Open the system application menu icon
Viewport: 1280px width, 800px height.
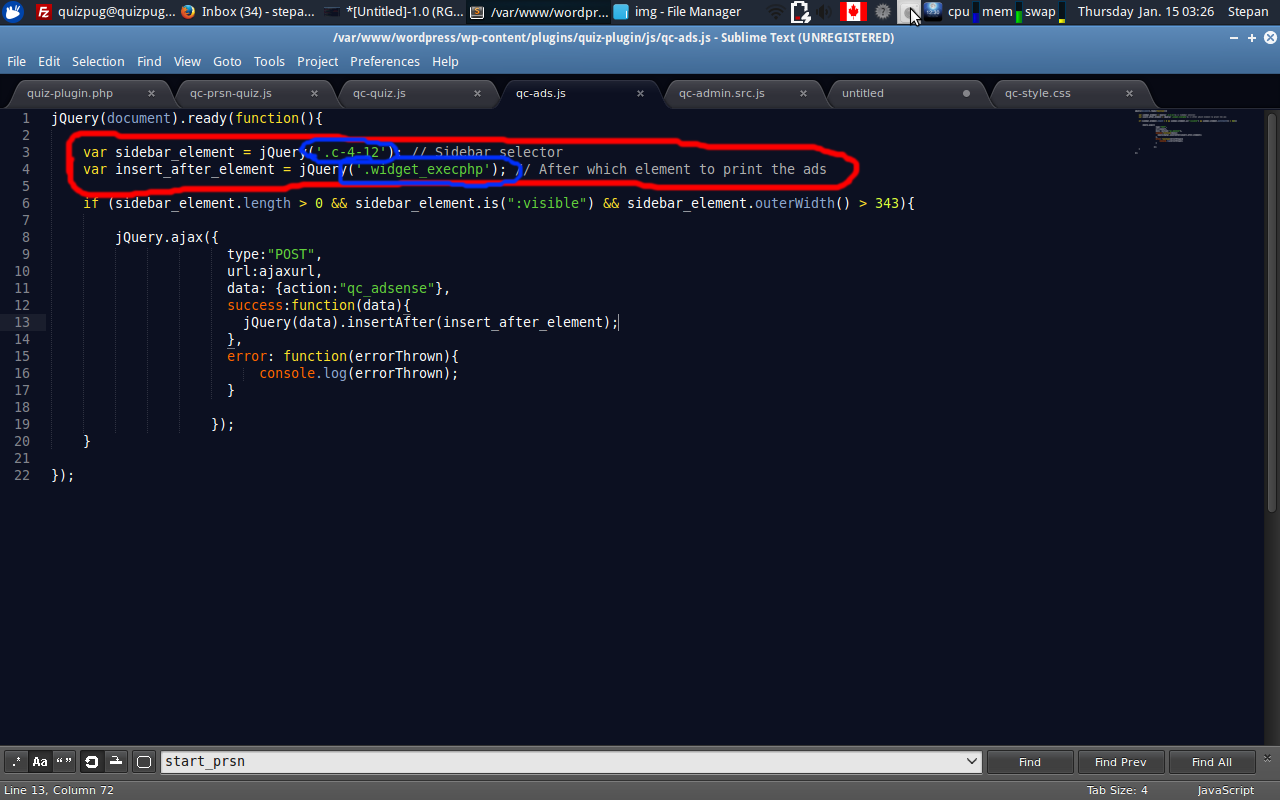click(x=13, y=12)
